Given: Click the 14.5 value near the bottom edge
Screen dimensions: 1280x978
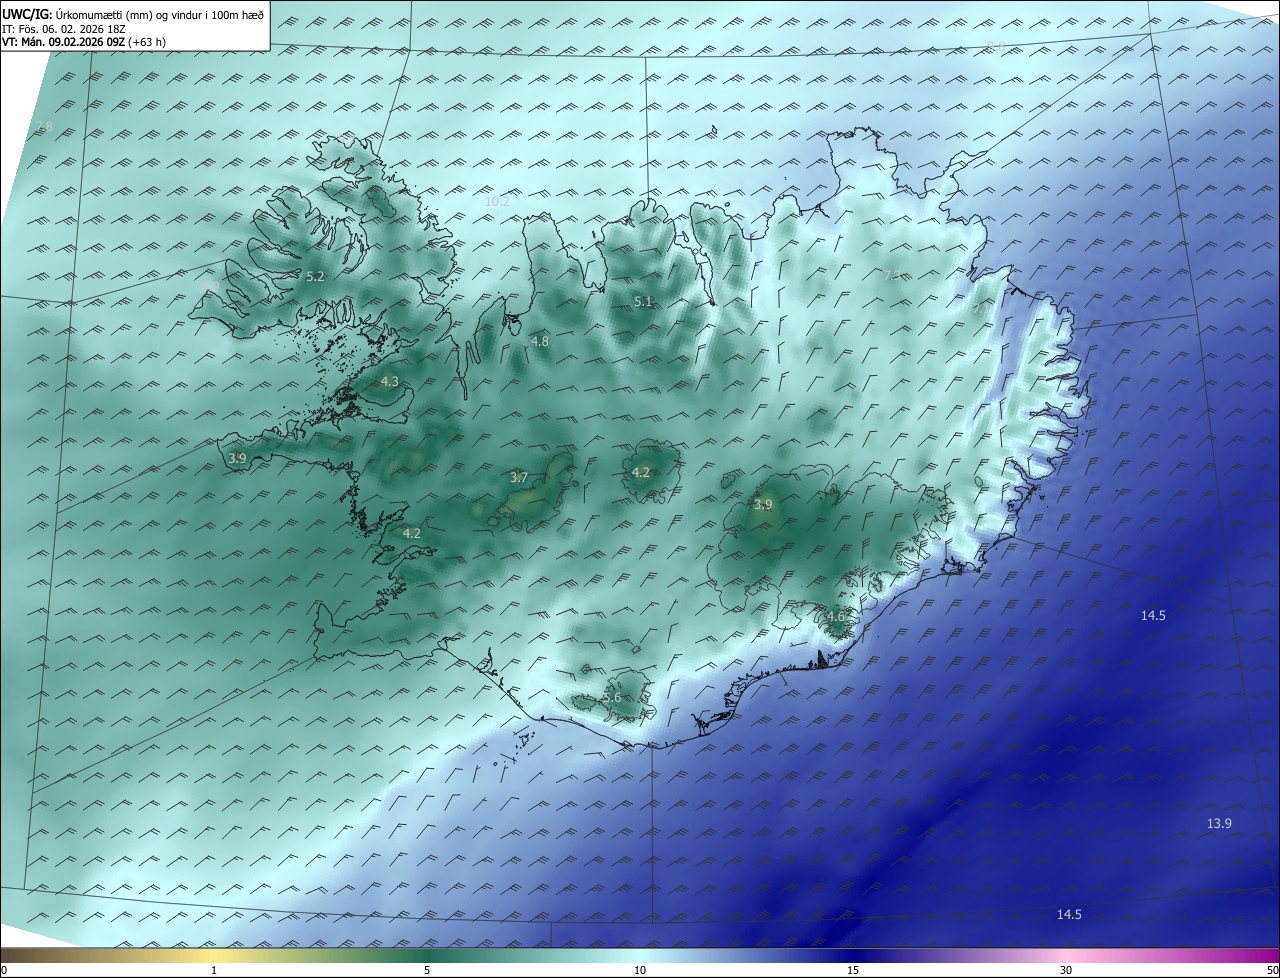Looking at the screenshot, I should point(1069,914).
